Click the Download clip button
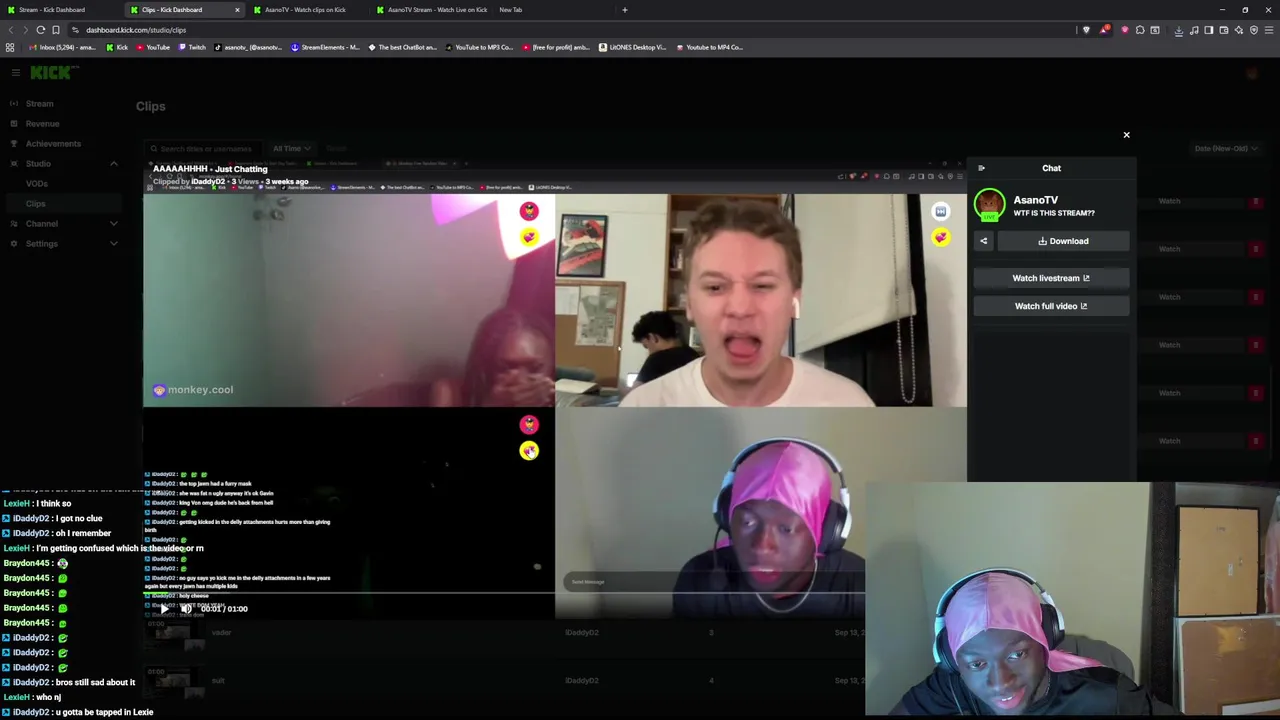 (x=1063, y=241)
